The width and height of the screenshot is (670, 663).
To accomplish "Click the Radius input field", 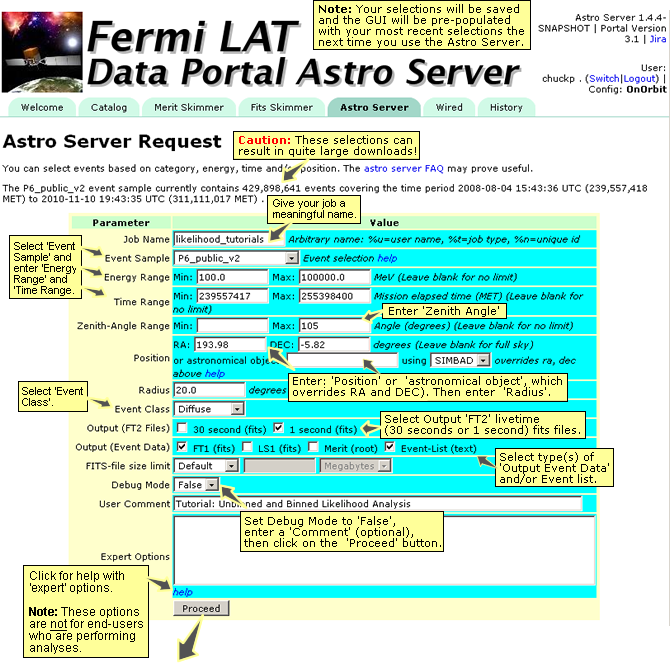I will tap(209, 390).
